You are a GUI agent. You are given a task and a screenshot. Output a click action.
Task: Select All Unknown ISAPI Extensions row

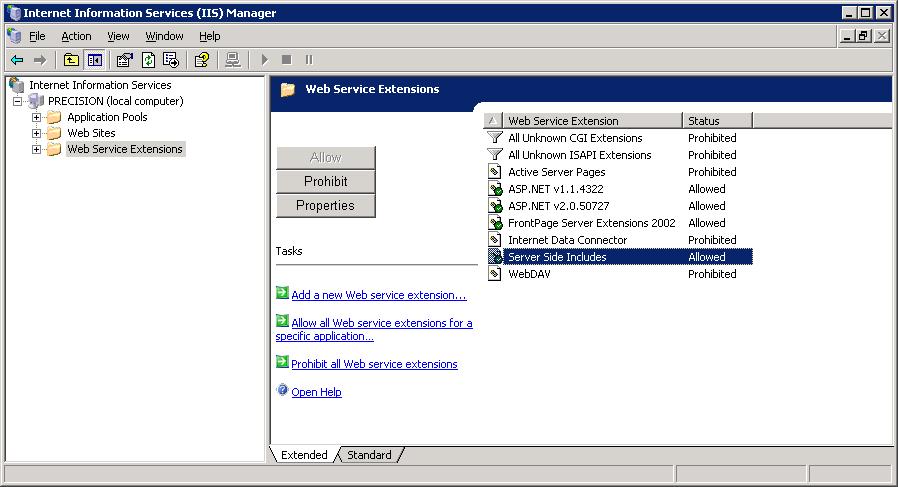[x=619, y=155]
